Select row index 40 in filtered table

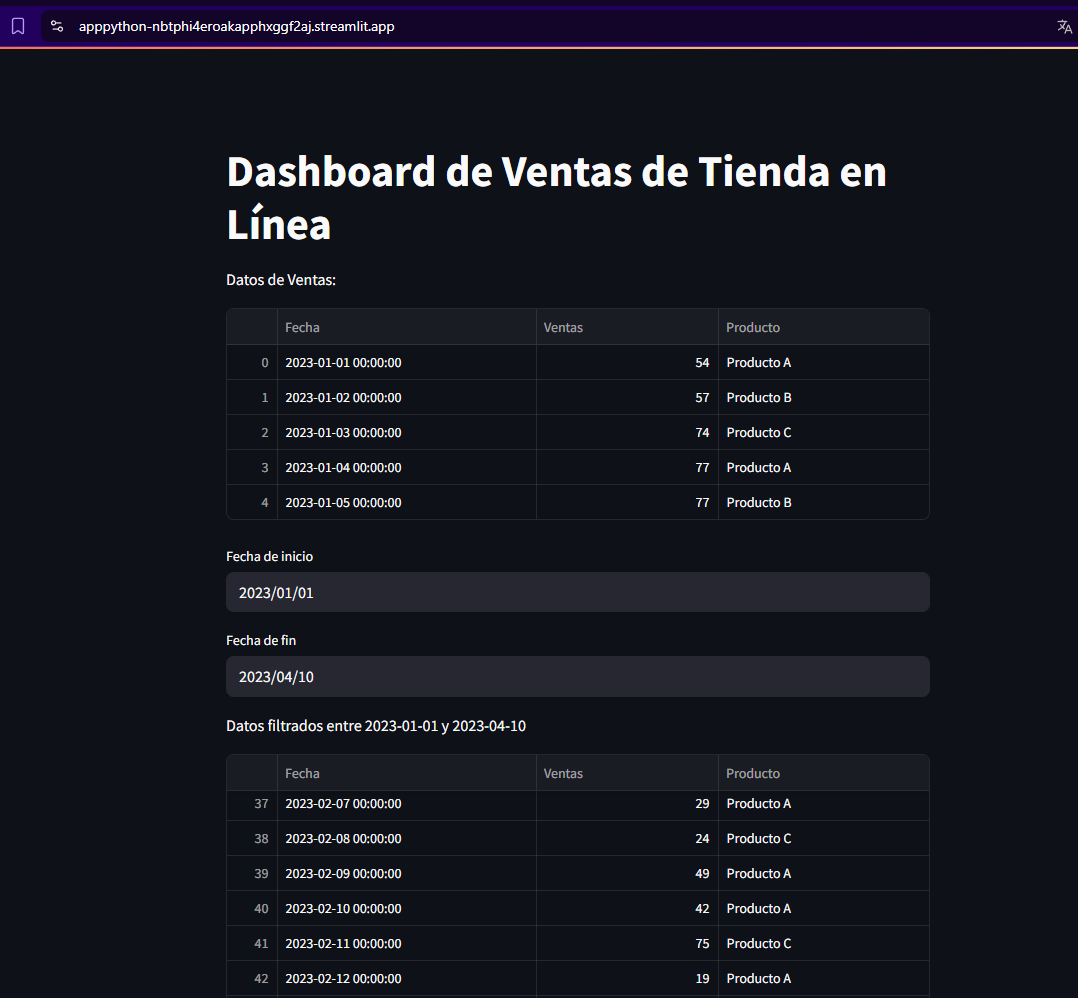(x=252, y=909)
